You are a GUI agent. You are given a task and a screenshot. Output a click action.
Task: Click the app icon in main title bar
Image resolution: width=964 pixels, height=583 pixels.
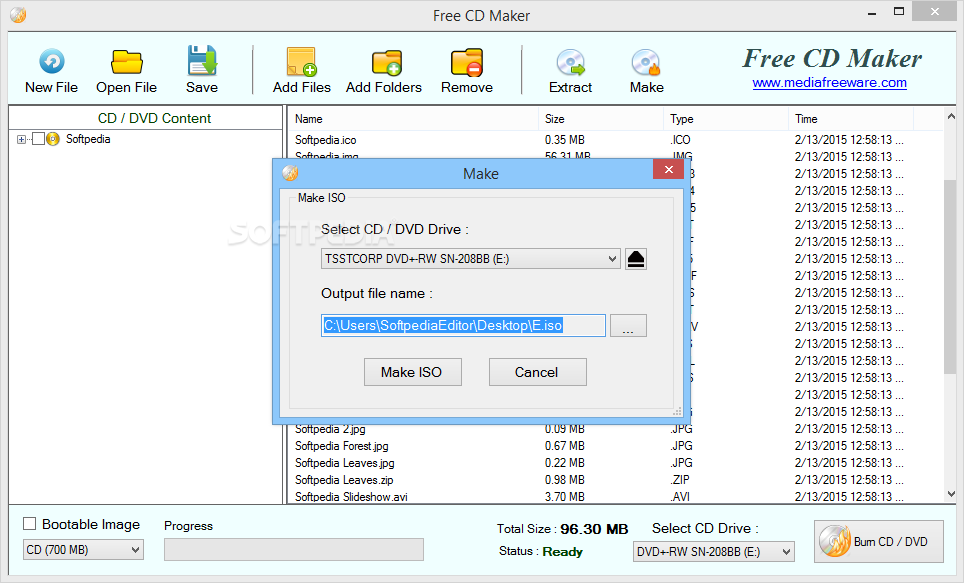18,15
